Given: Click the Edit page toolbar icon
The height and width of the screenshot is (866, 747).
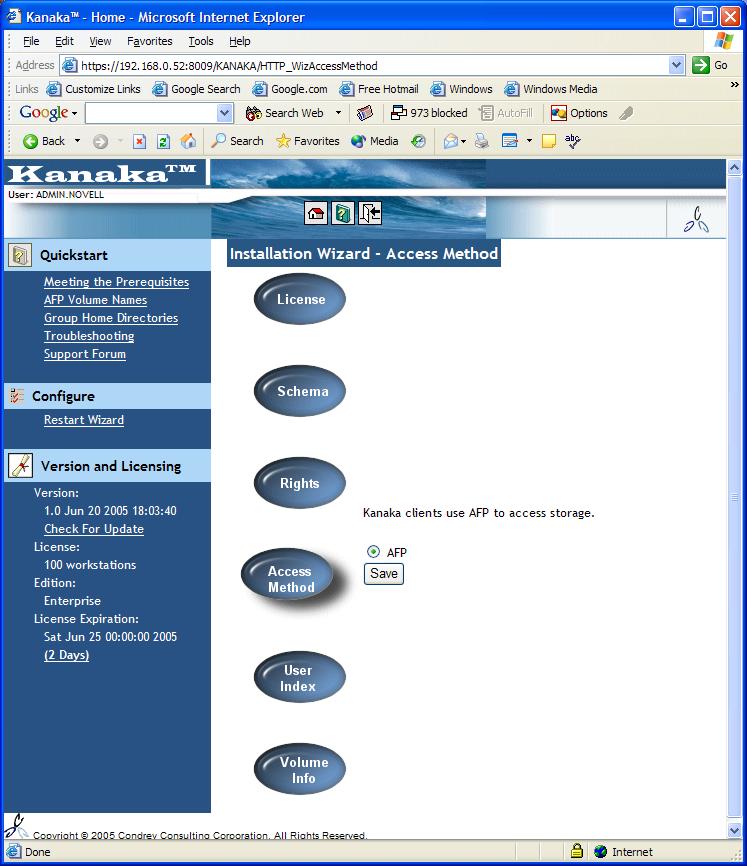Looking at the screenshot, I should coord(510,141).
